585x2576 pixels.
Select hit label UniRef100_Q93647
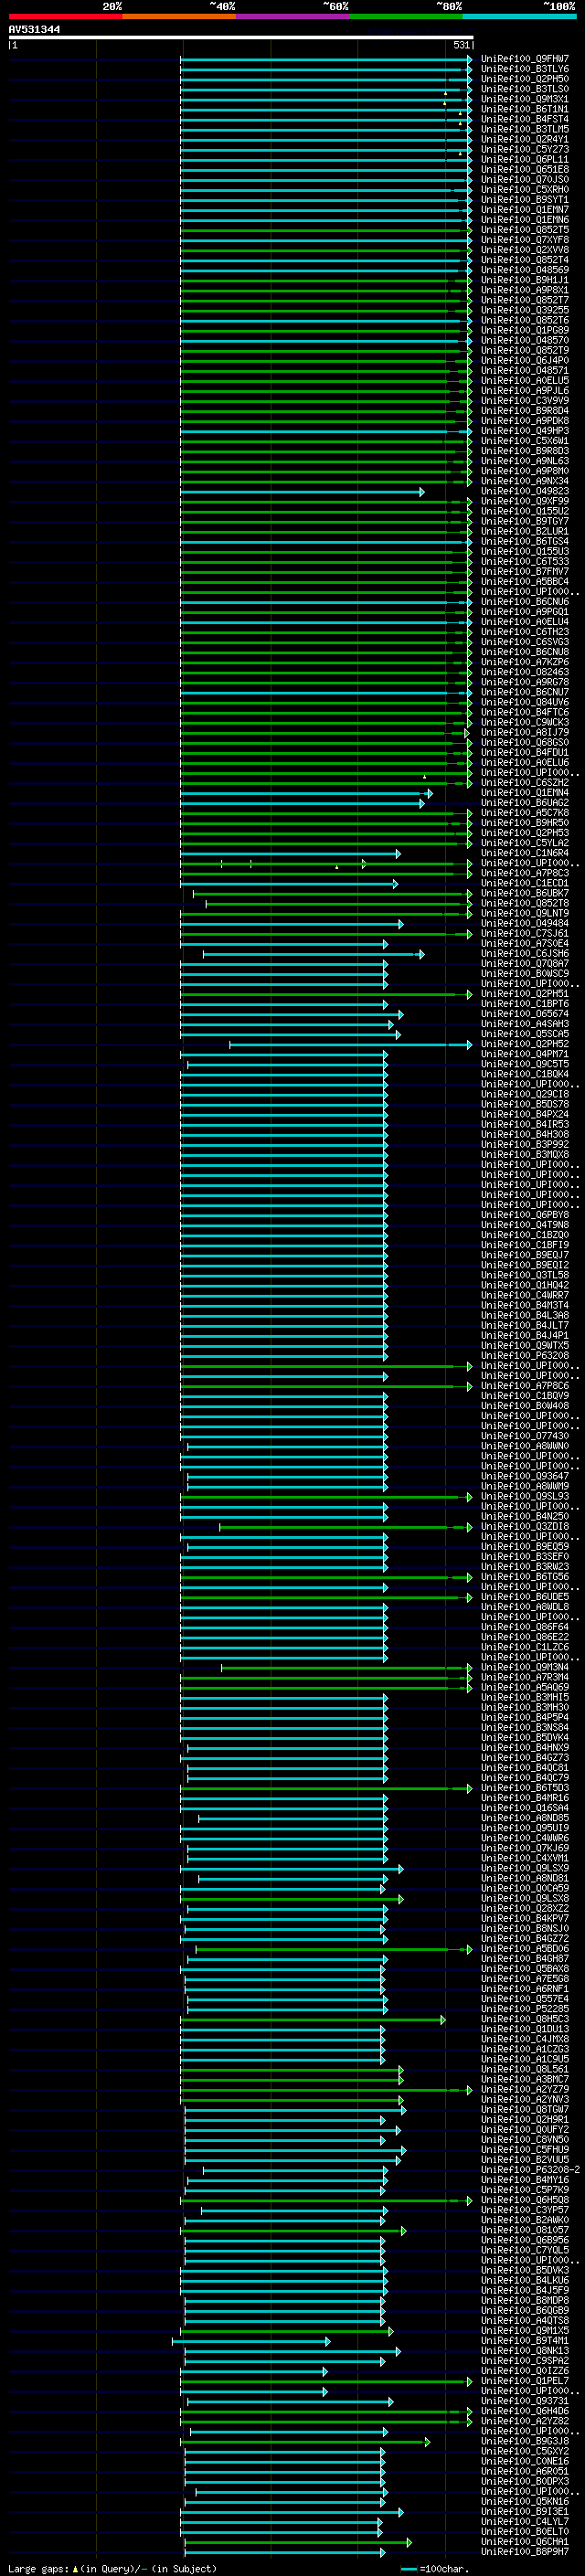click(525, 1476)
